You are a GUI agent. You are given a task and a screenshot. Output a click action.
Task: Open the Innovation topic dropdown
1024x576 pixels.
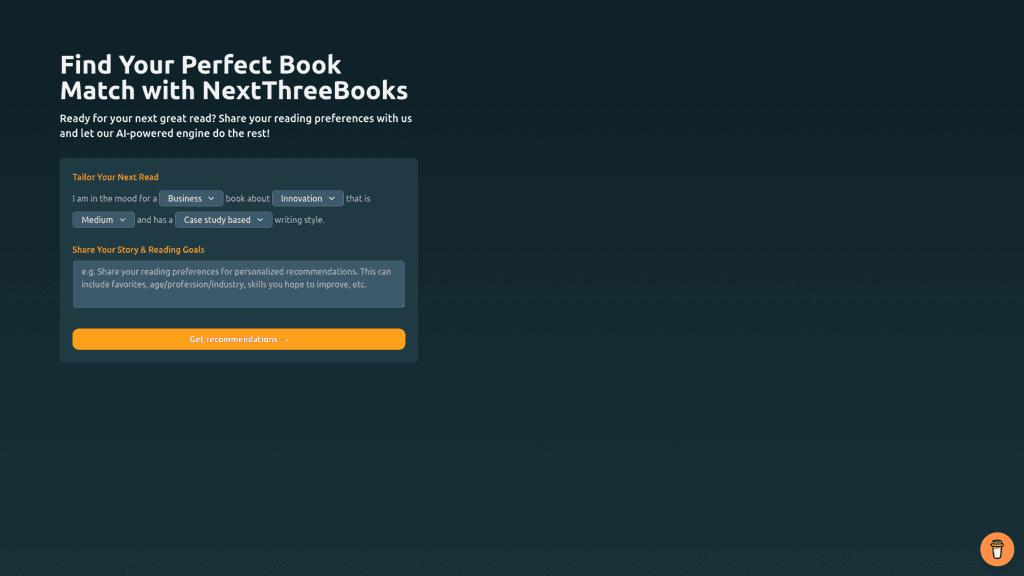pos(308,199)
